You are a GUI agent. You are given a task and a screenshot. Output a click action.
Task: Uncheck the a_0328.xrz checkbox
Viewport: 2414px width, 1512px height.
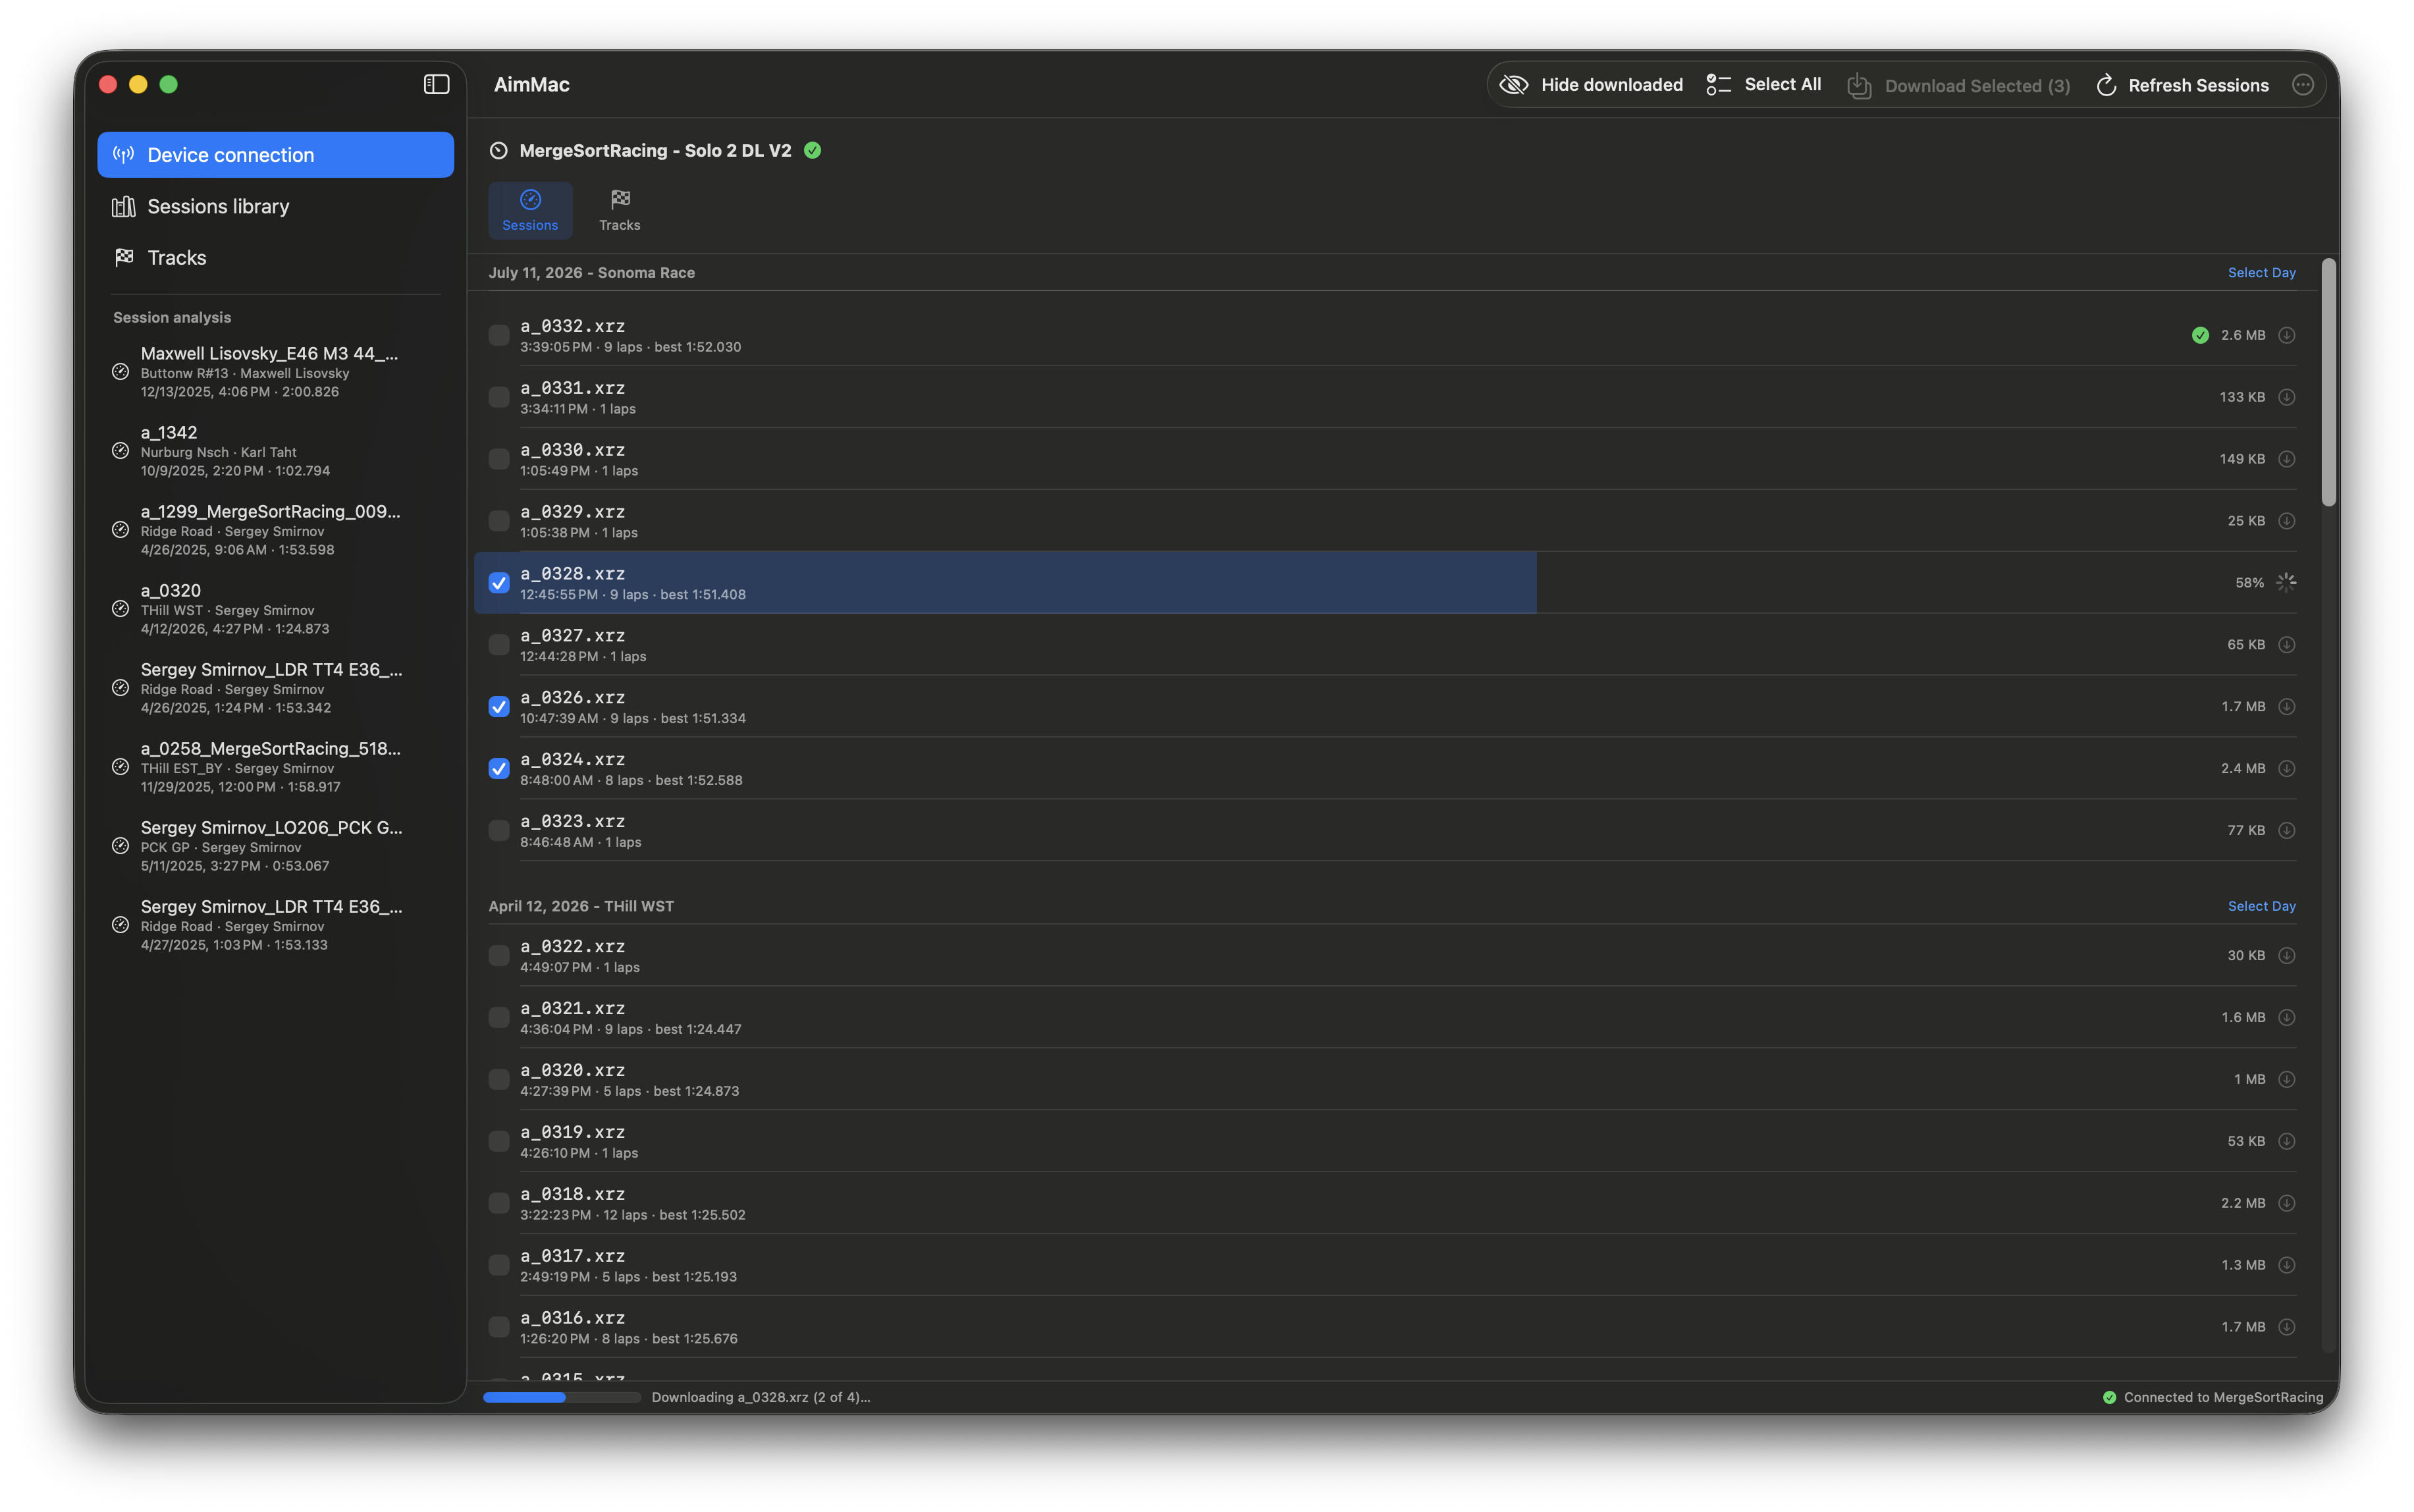(498, 583)
